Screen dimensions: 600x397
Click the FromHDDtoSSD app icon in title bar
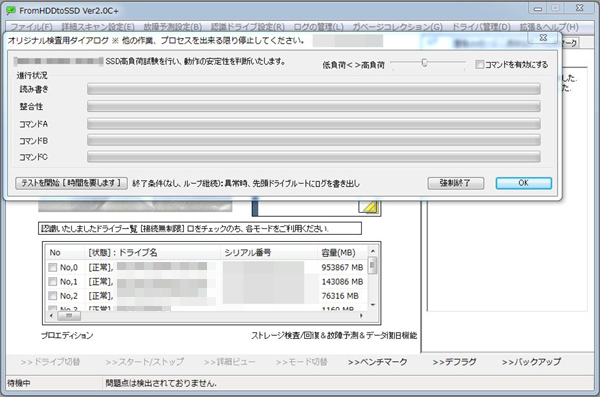(11, 10)
